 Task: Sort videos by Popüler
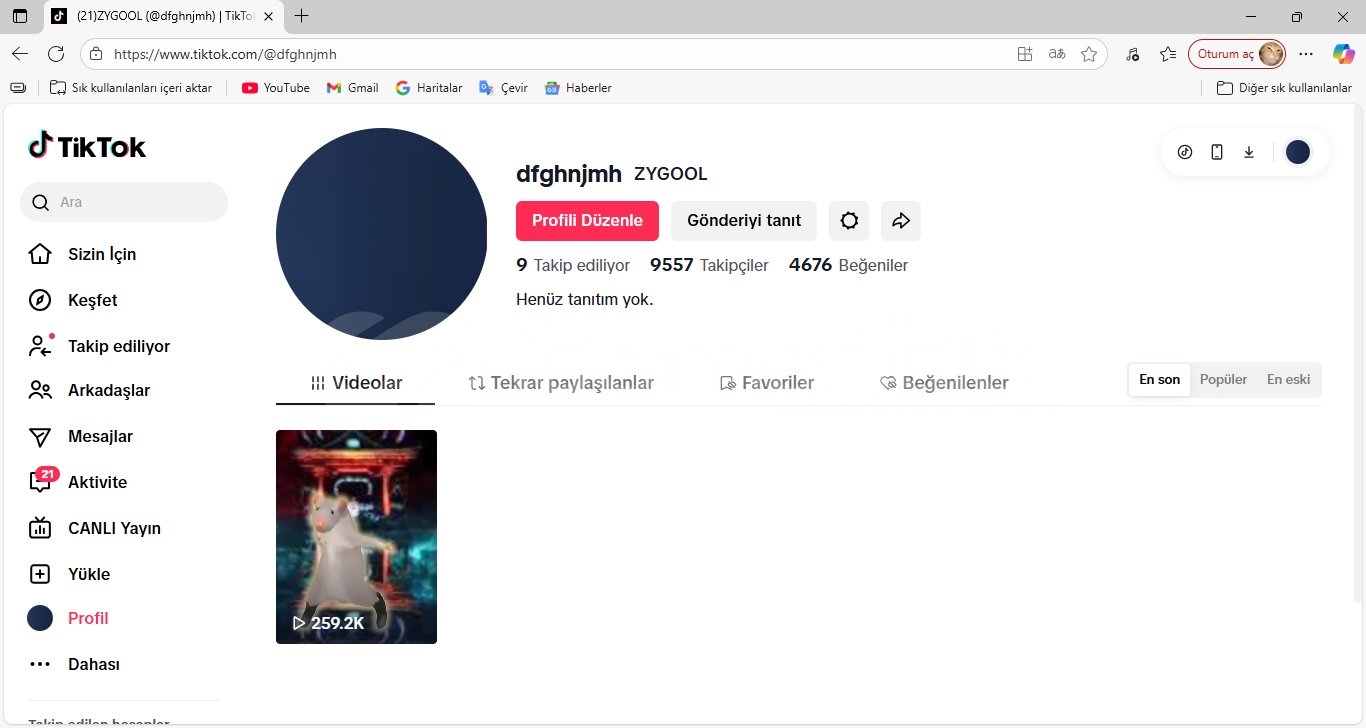1223,380
